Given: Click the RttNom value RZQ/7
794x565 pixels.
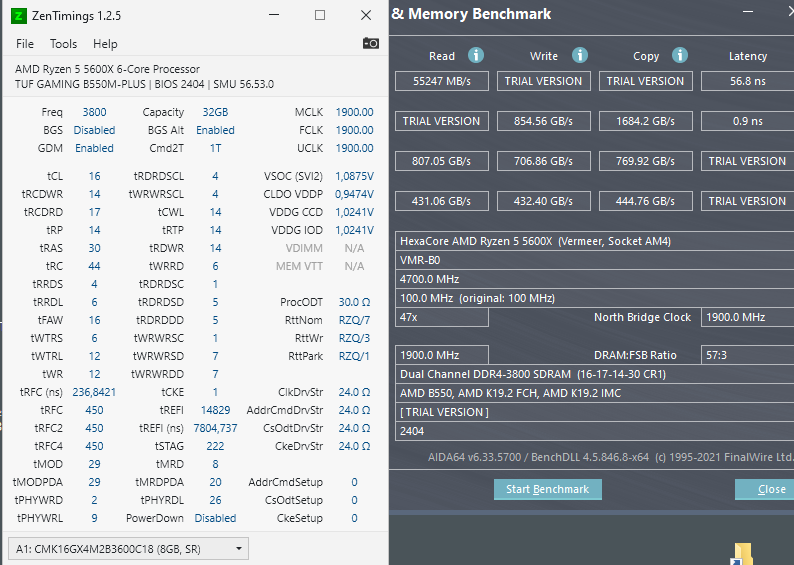Looking at the screenshot, I should pyautogui.click(x=354, y=320).
